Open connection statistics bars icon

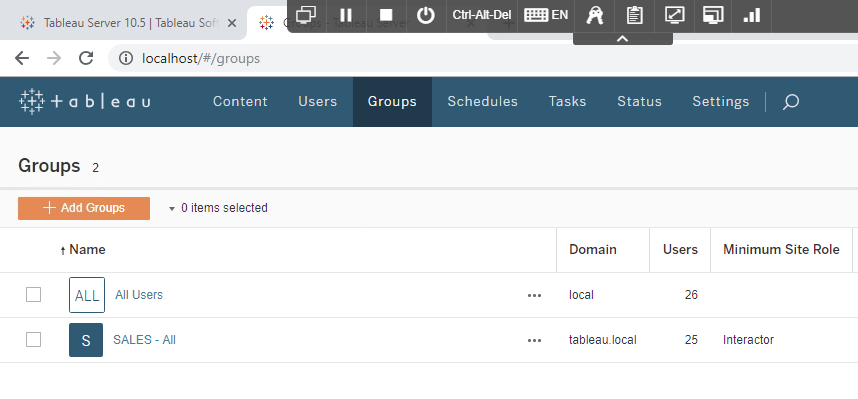pos(752,15)
